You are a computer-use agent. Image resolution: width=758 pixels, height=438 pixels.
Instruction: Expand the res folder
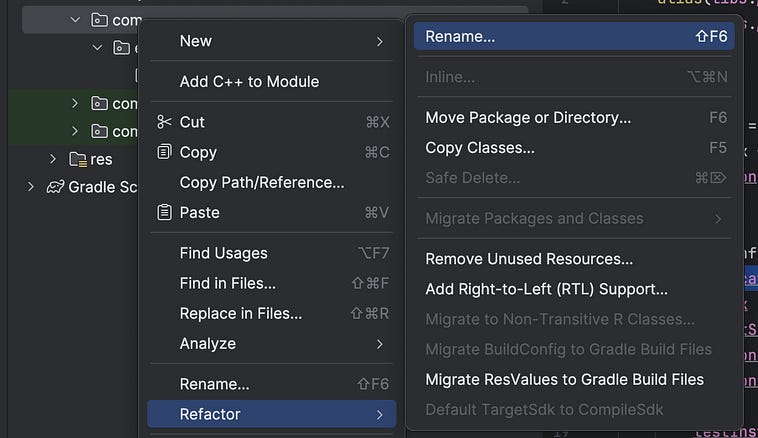pyautogui.click(x=53, y=159)
